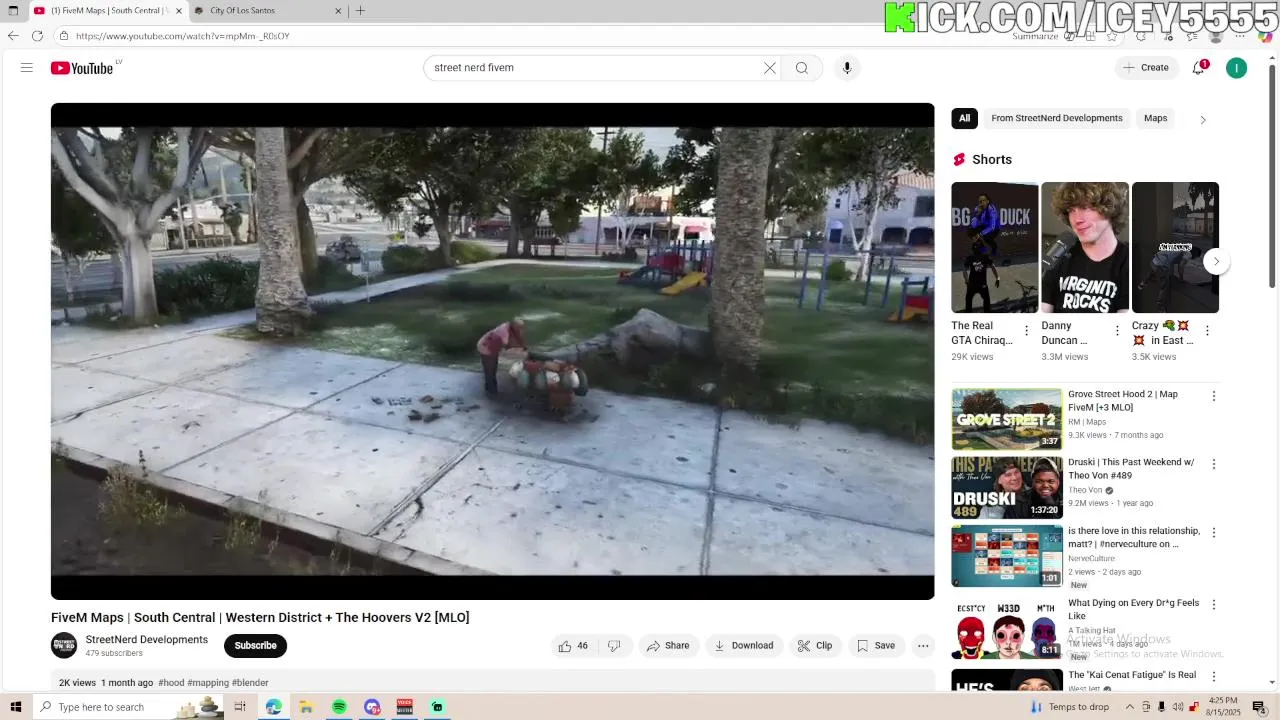This screenshot has width=1280, height=720.
Task: Open Summarize in browser toolbar
Action: [1035, 36]
